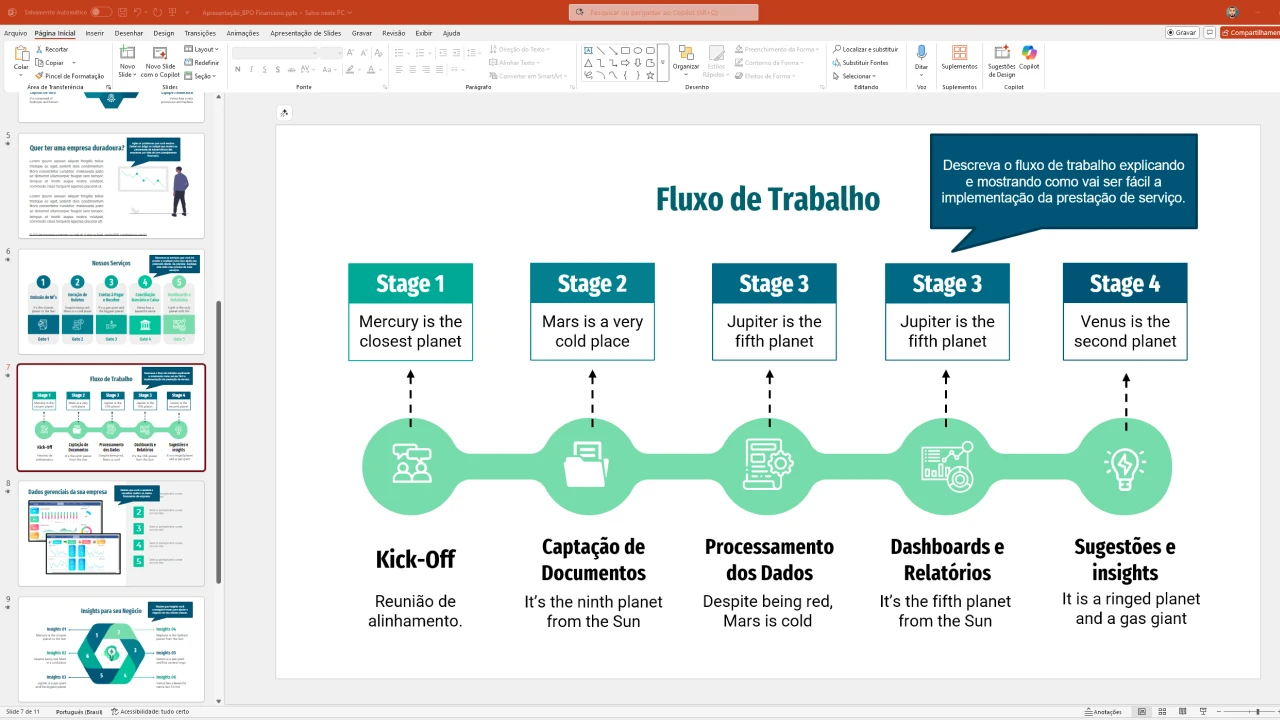Switch to the Transições tab
The height and width of the screenshot is (720, 1280).
(200, 33)
